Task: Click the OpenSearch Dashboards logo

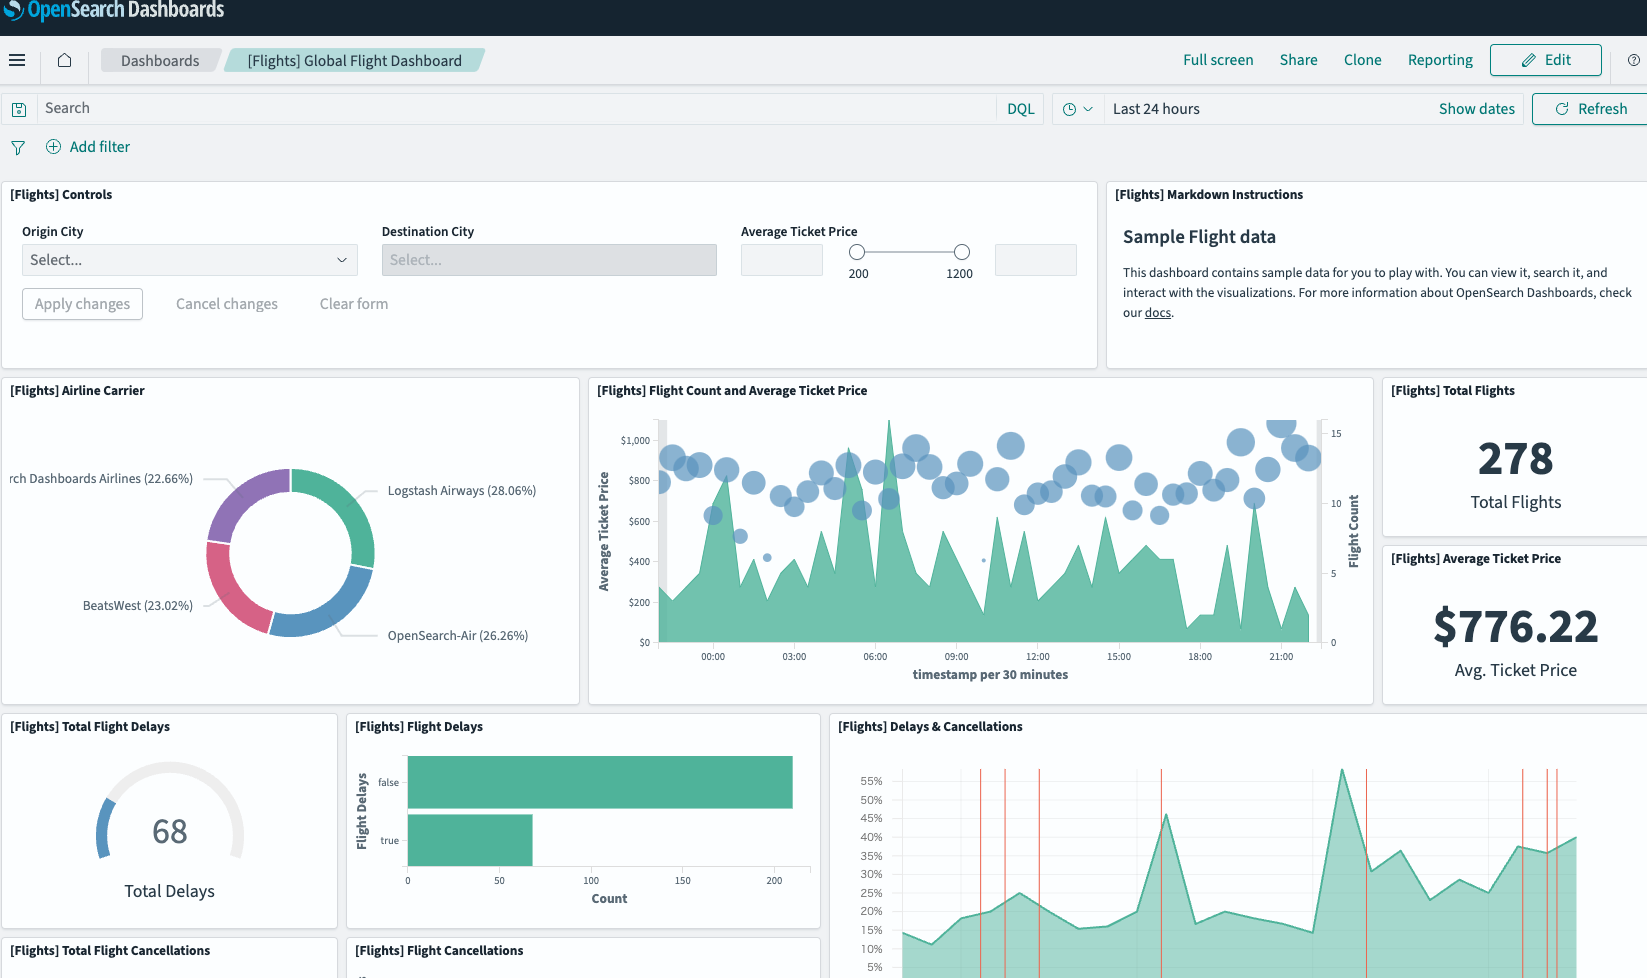Action: (113, 11)
